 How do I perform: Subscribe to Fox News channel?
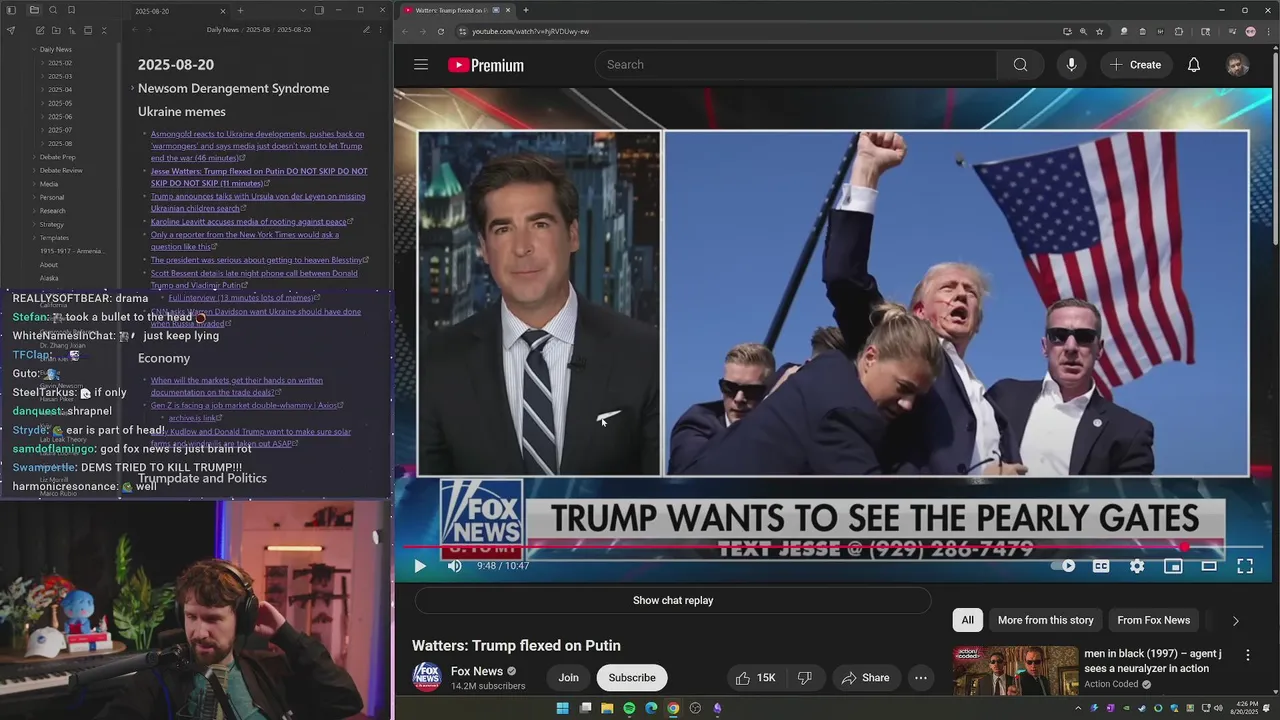pyautogui.click(x=632, y=678)
